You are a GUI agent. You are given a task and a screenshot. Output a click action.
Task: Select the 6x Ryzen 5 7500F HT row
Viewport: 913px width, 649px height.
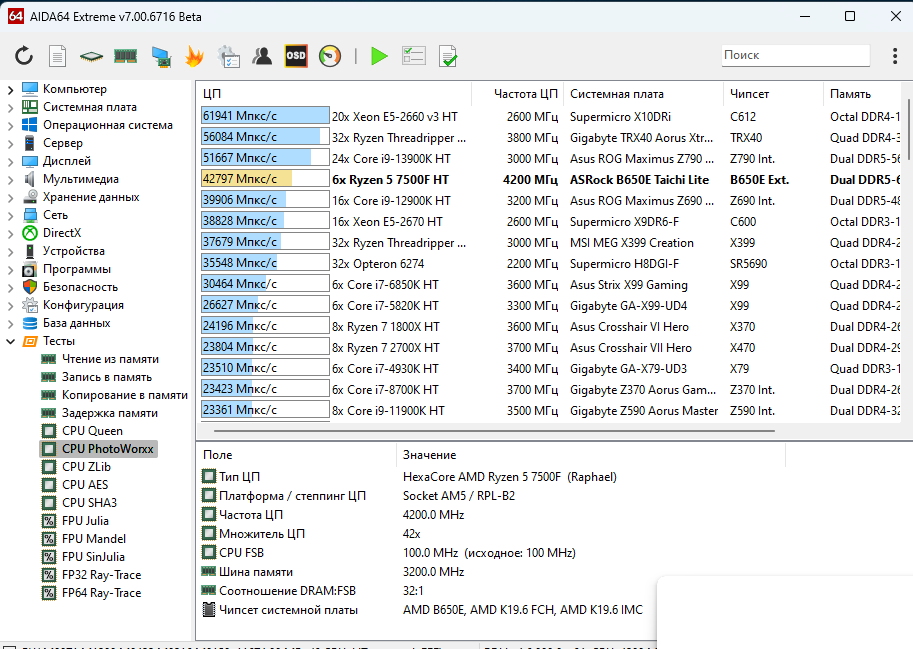click(x=549, y=179)
